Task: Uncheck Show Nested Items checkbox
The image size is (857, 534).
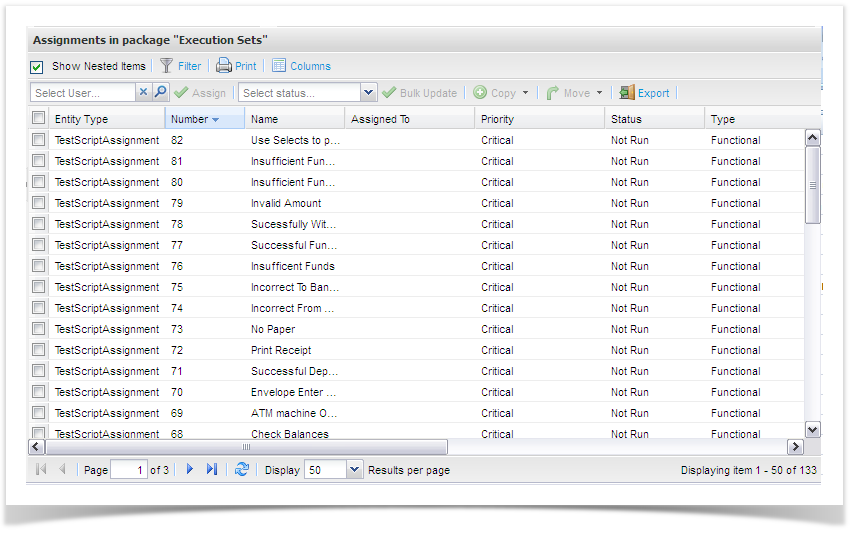Action: (37, 67)
